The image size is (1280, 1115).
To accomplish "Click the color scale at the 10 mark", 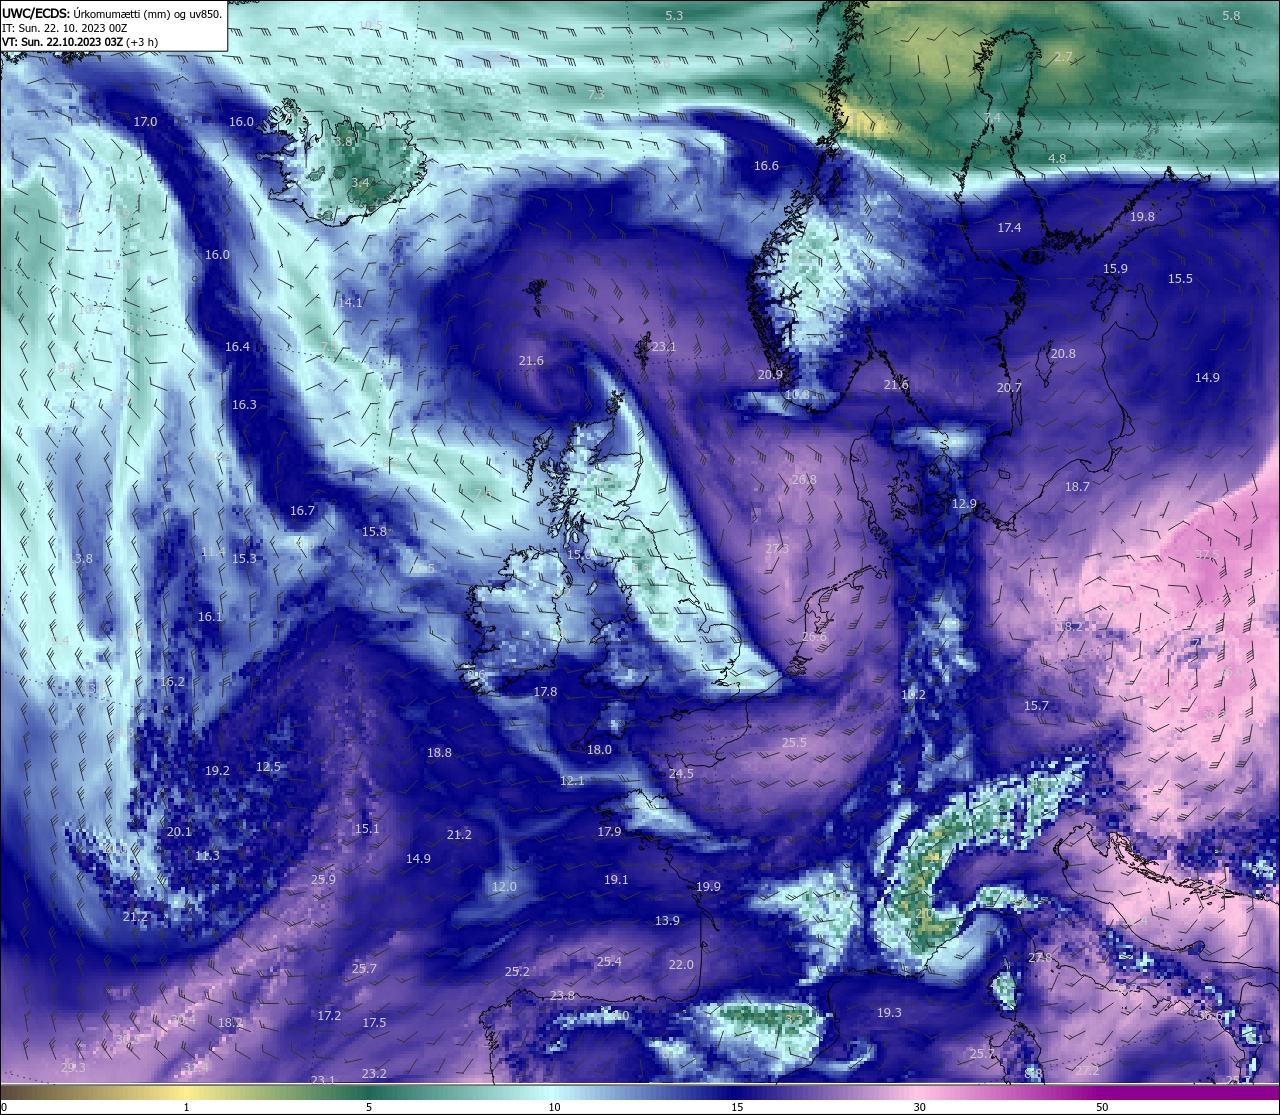I will point(553,1092).
